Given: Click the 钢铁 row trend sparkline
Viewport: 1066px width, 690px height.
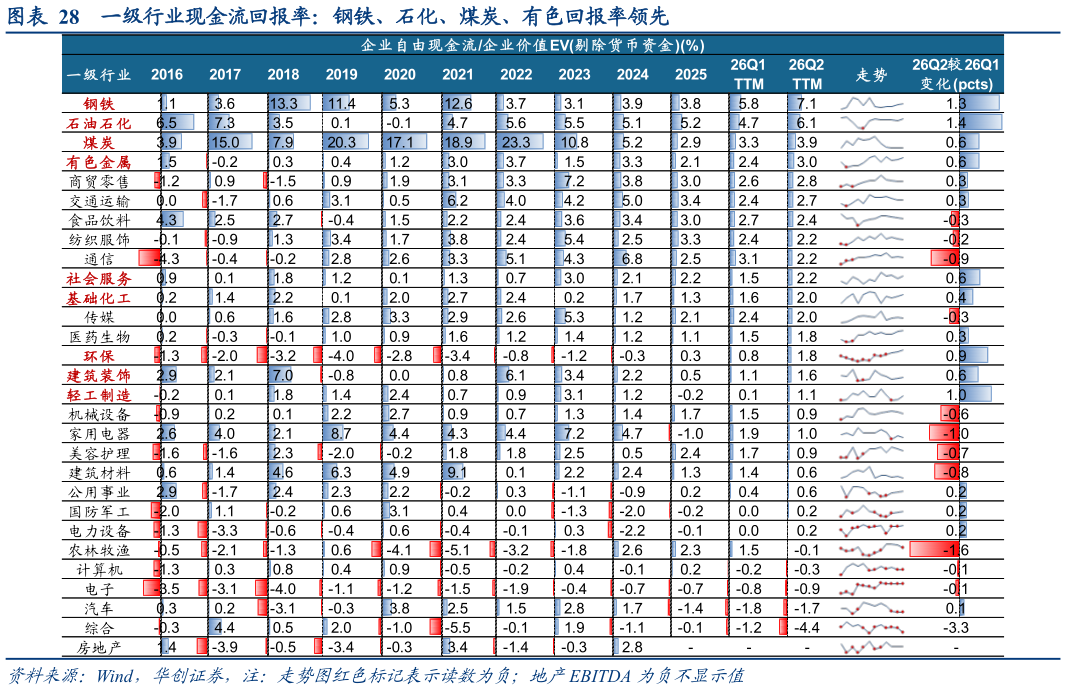Looking at the screenshot, I should point(872,104).
